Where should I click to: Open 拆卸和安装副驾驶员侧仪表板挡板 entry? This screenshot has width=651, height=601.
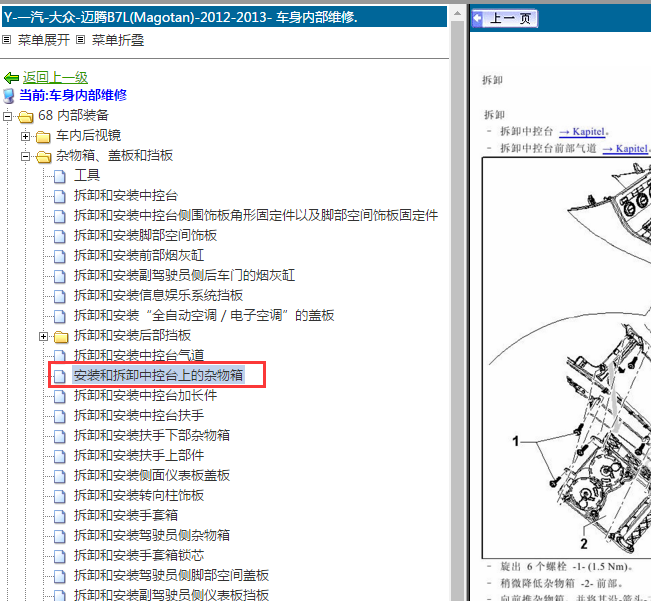[171, 595]
